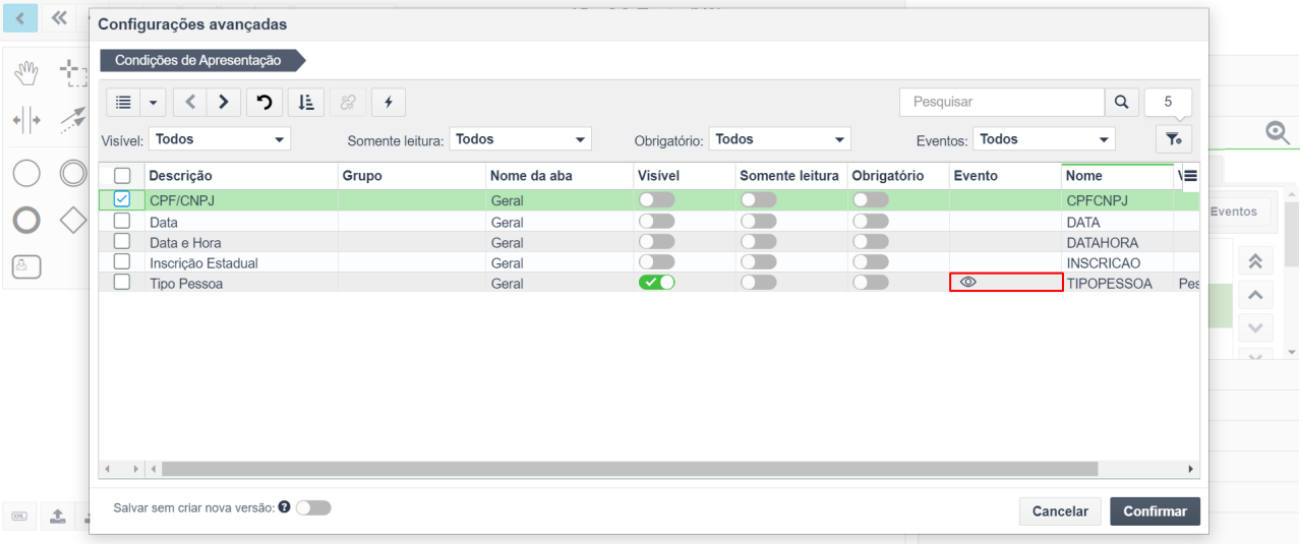1302x544 pixels.
Task: Click the filter funnel icon
Action: (1172, 139)
